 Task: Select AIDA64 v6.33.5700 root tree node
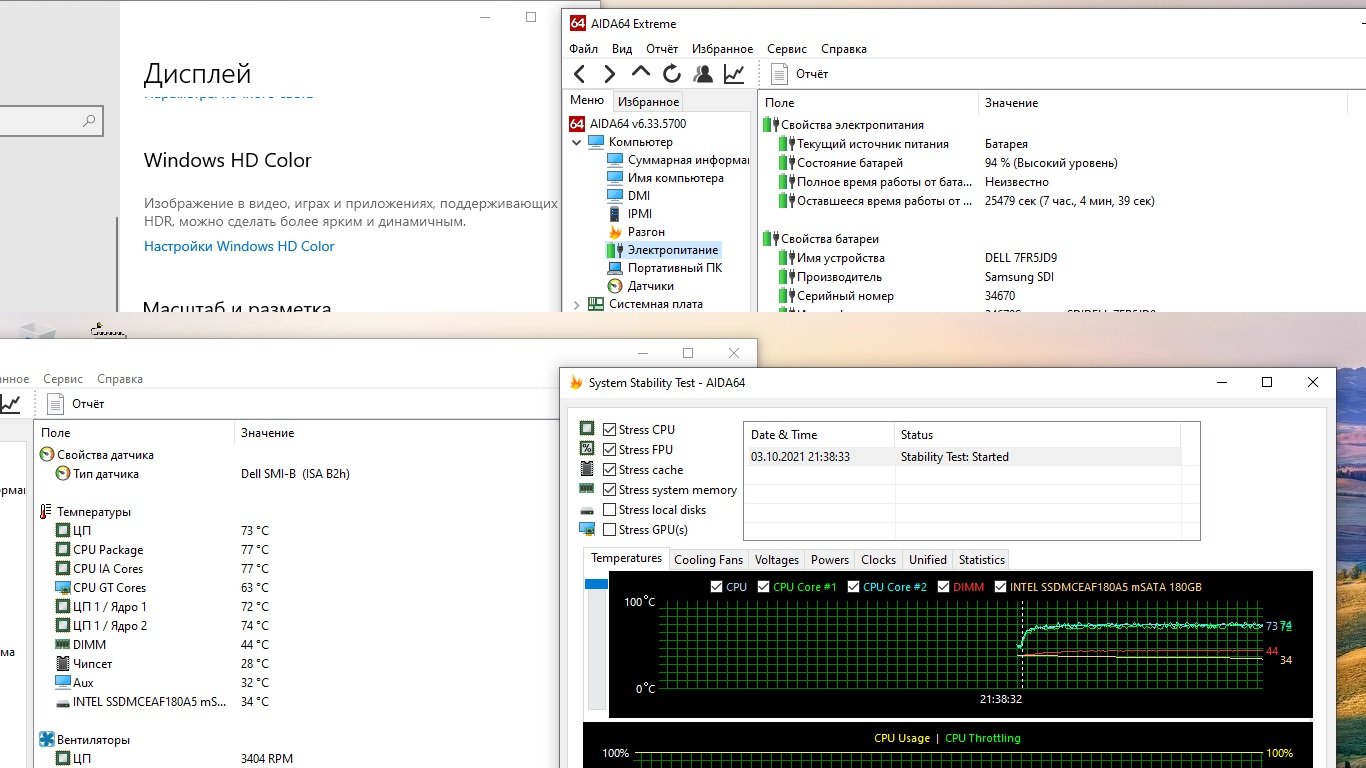(639, 124)
